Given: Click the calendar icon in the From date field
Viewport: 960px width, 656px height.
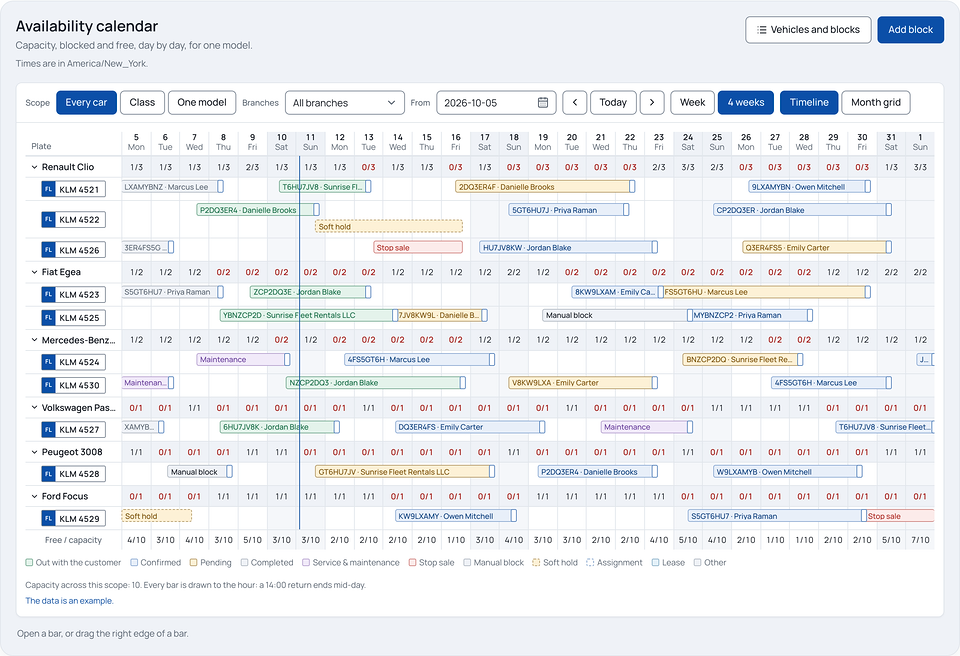Looking at the screenshot, I should [542, 102].
